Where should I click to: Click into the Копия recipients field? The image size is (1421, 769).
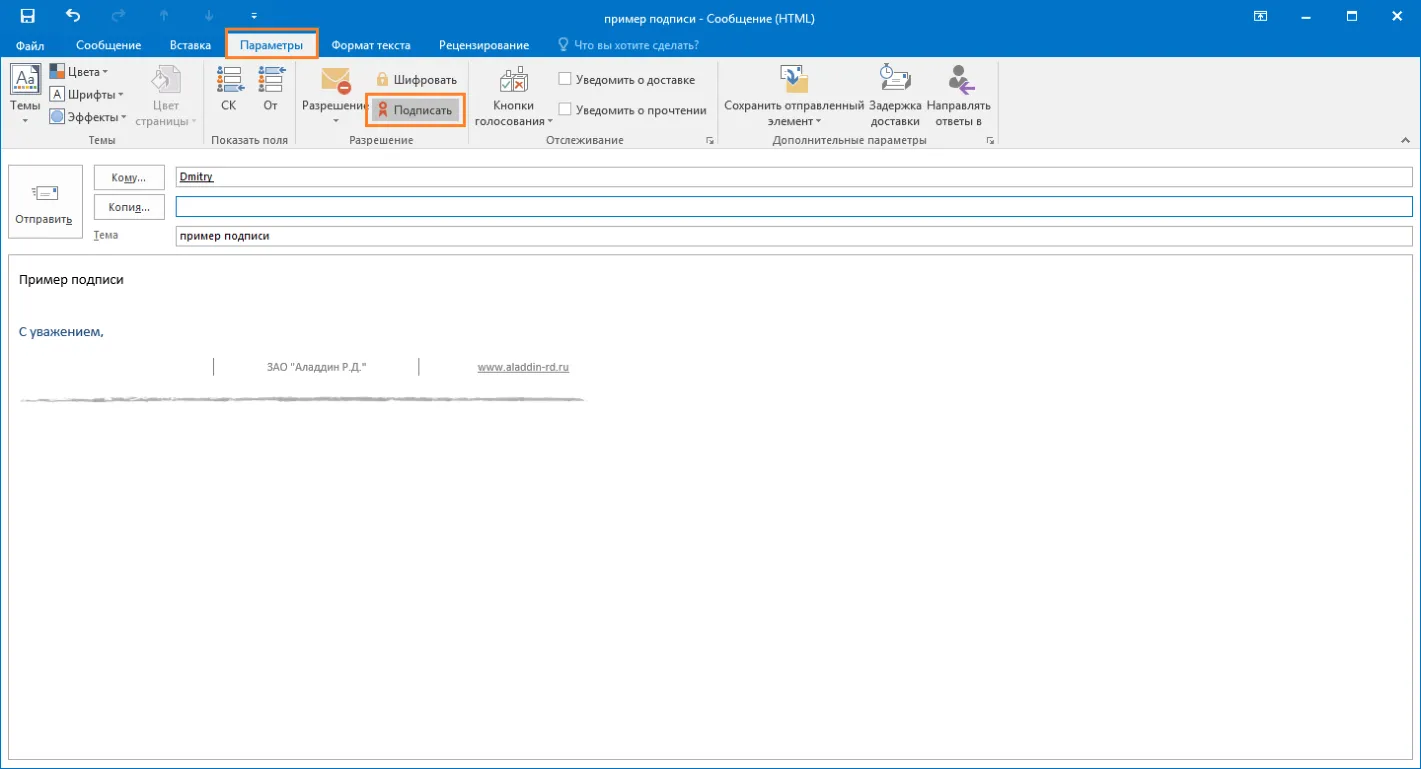pos(794,206)
